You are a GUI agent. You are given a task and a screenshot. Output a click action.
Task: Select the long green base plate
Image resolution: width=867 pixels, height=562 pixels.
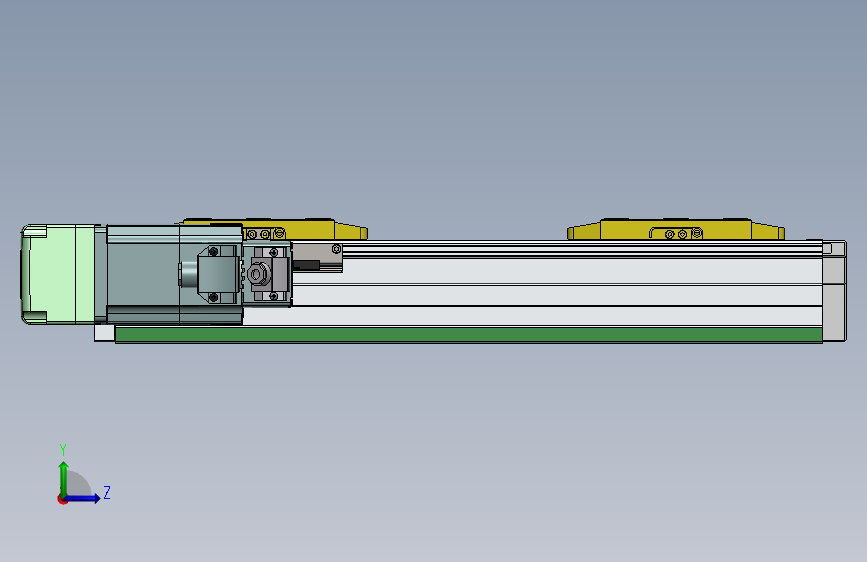pyautogui.click(x=468, y=335)
